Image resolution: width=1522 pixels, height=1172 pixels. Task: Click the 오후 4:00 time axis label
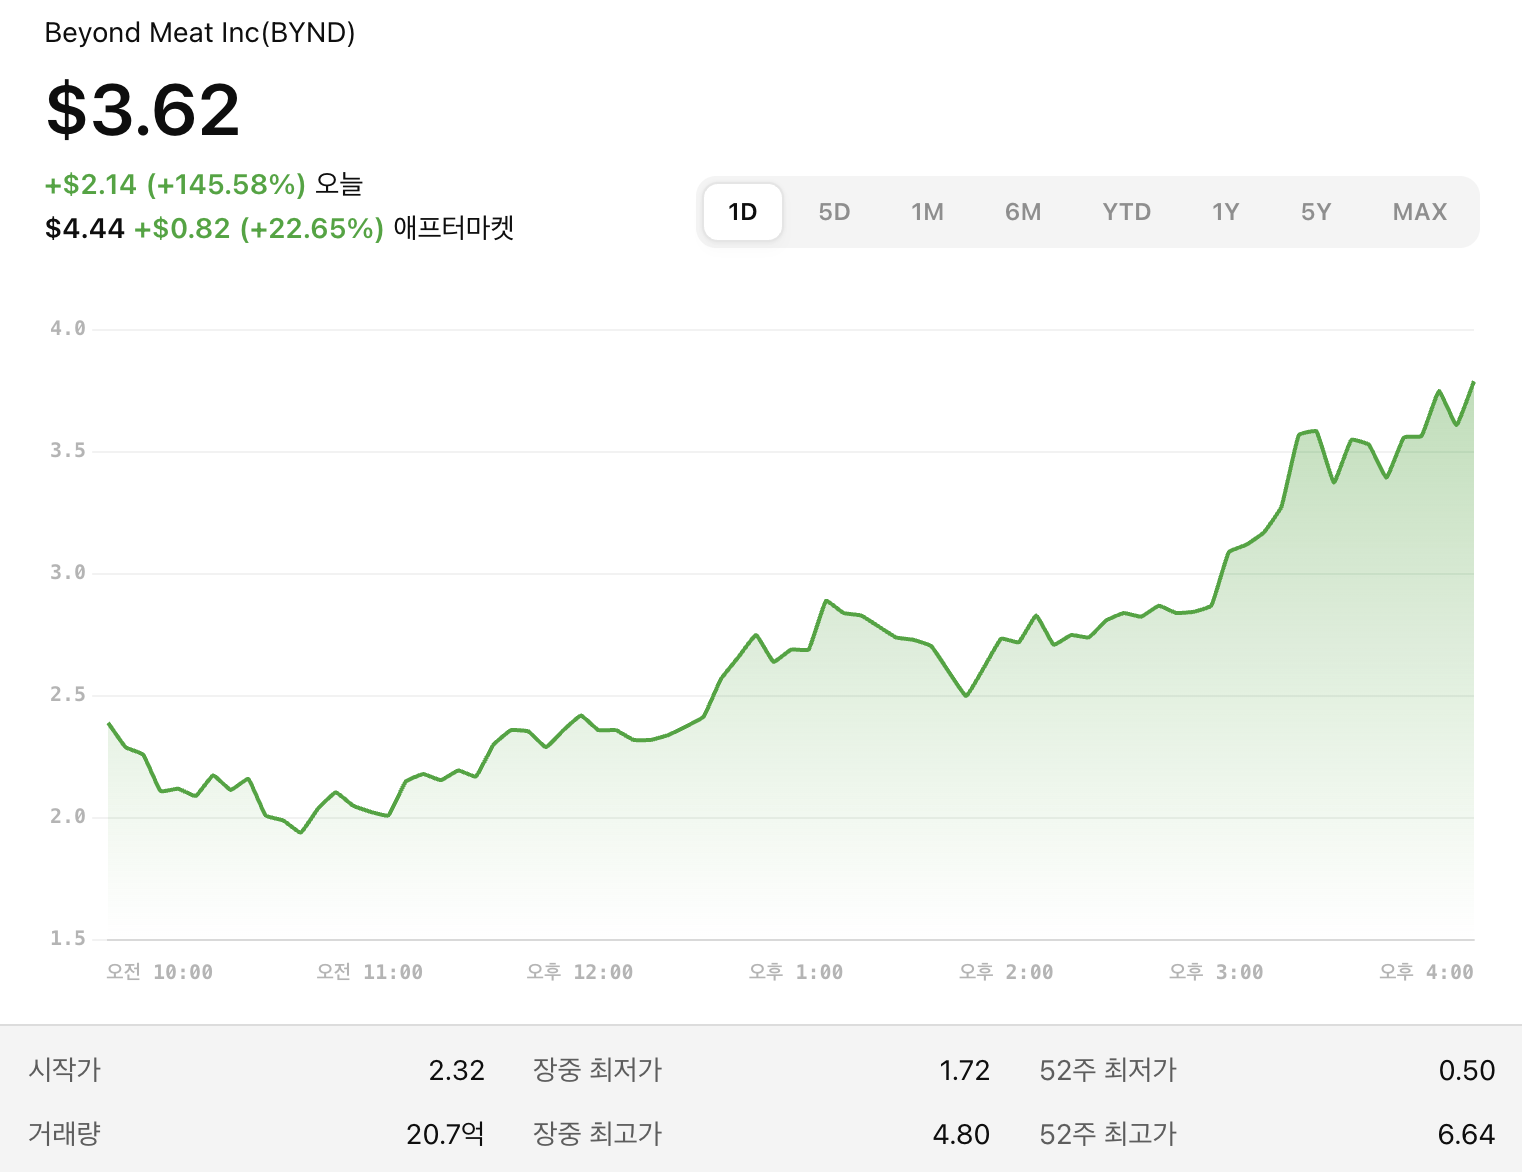tap(1426, 972)
